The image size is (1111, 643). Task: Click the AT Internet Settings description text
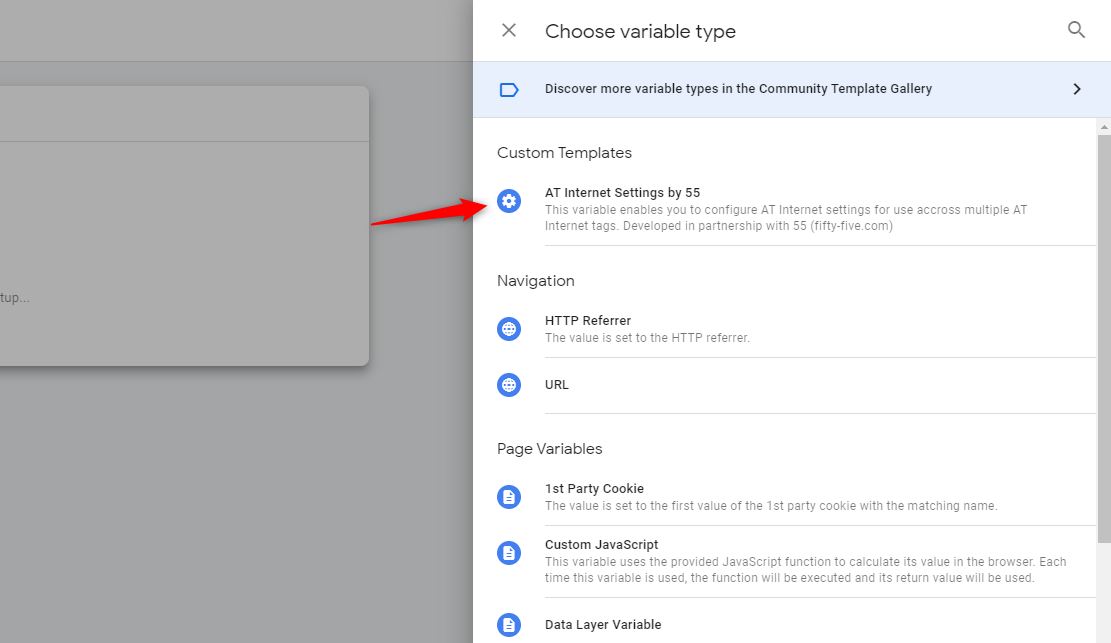coord(785,218)
